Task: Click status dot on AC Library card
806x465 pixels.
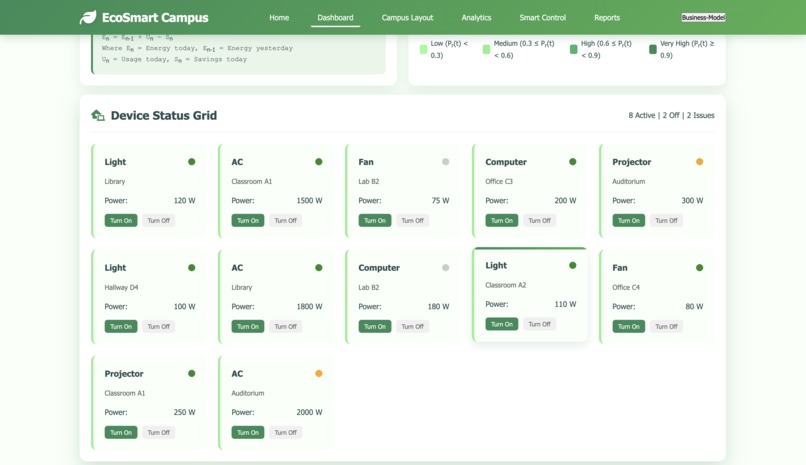Action: 319,268
